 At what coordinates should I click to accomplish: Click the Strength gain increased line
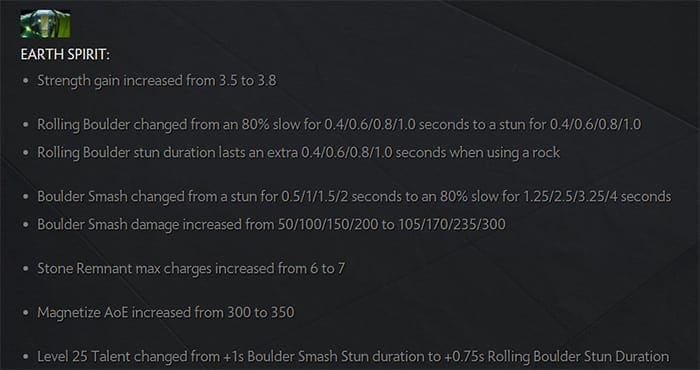tap(157, 81)
